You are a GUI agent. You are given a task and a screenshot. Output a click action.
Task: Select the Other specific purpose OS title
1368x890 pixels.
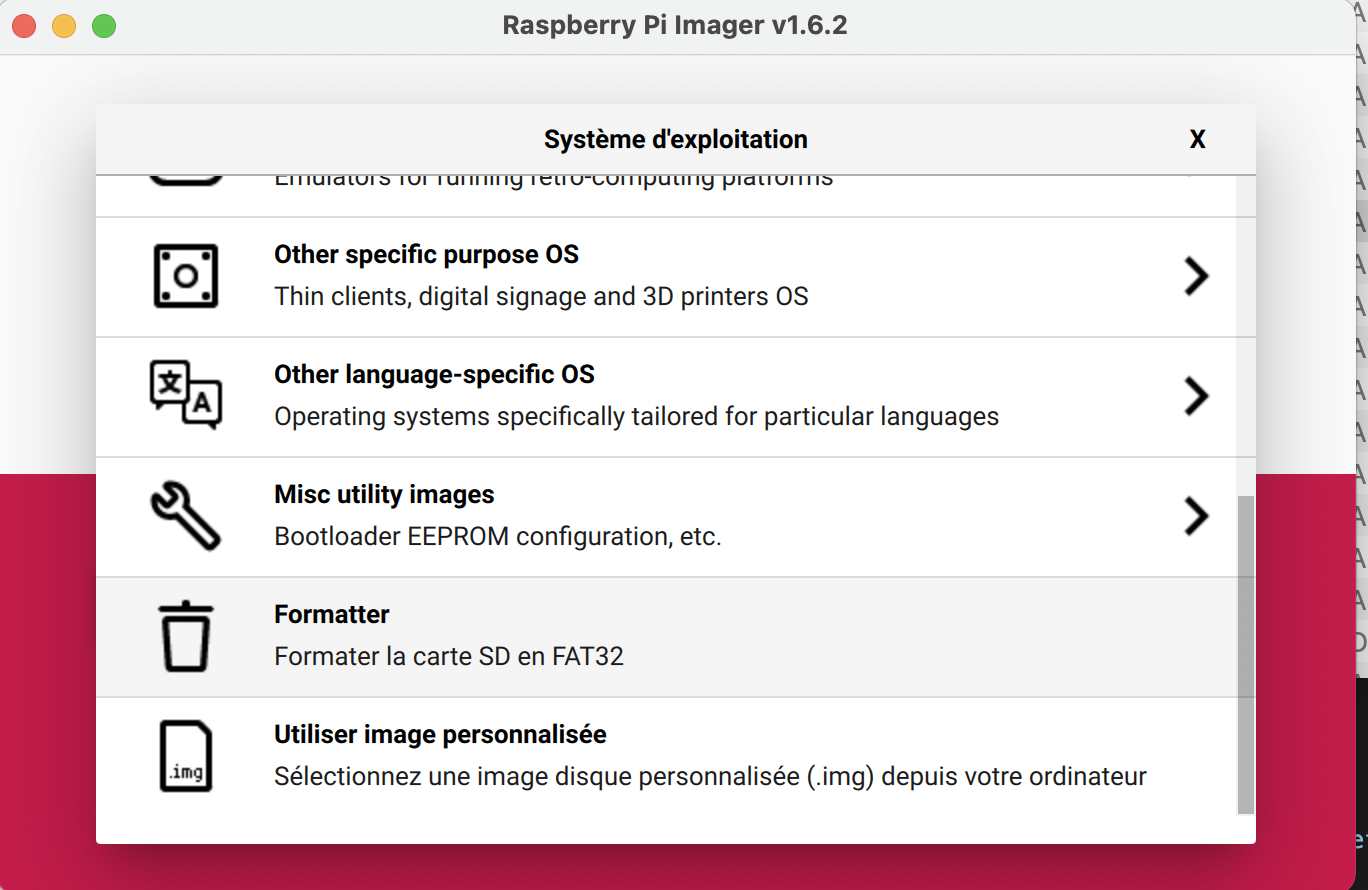(426, 255)
